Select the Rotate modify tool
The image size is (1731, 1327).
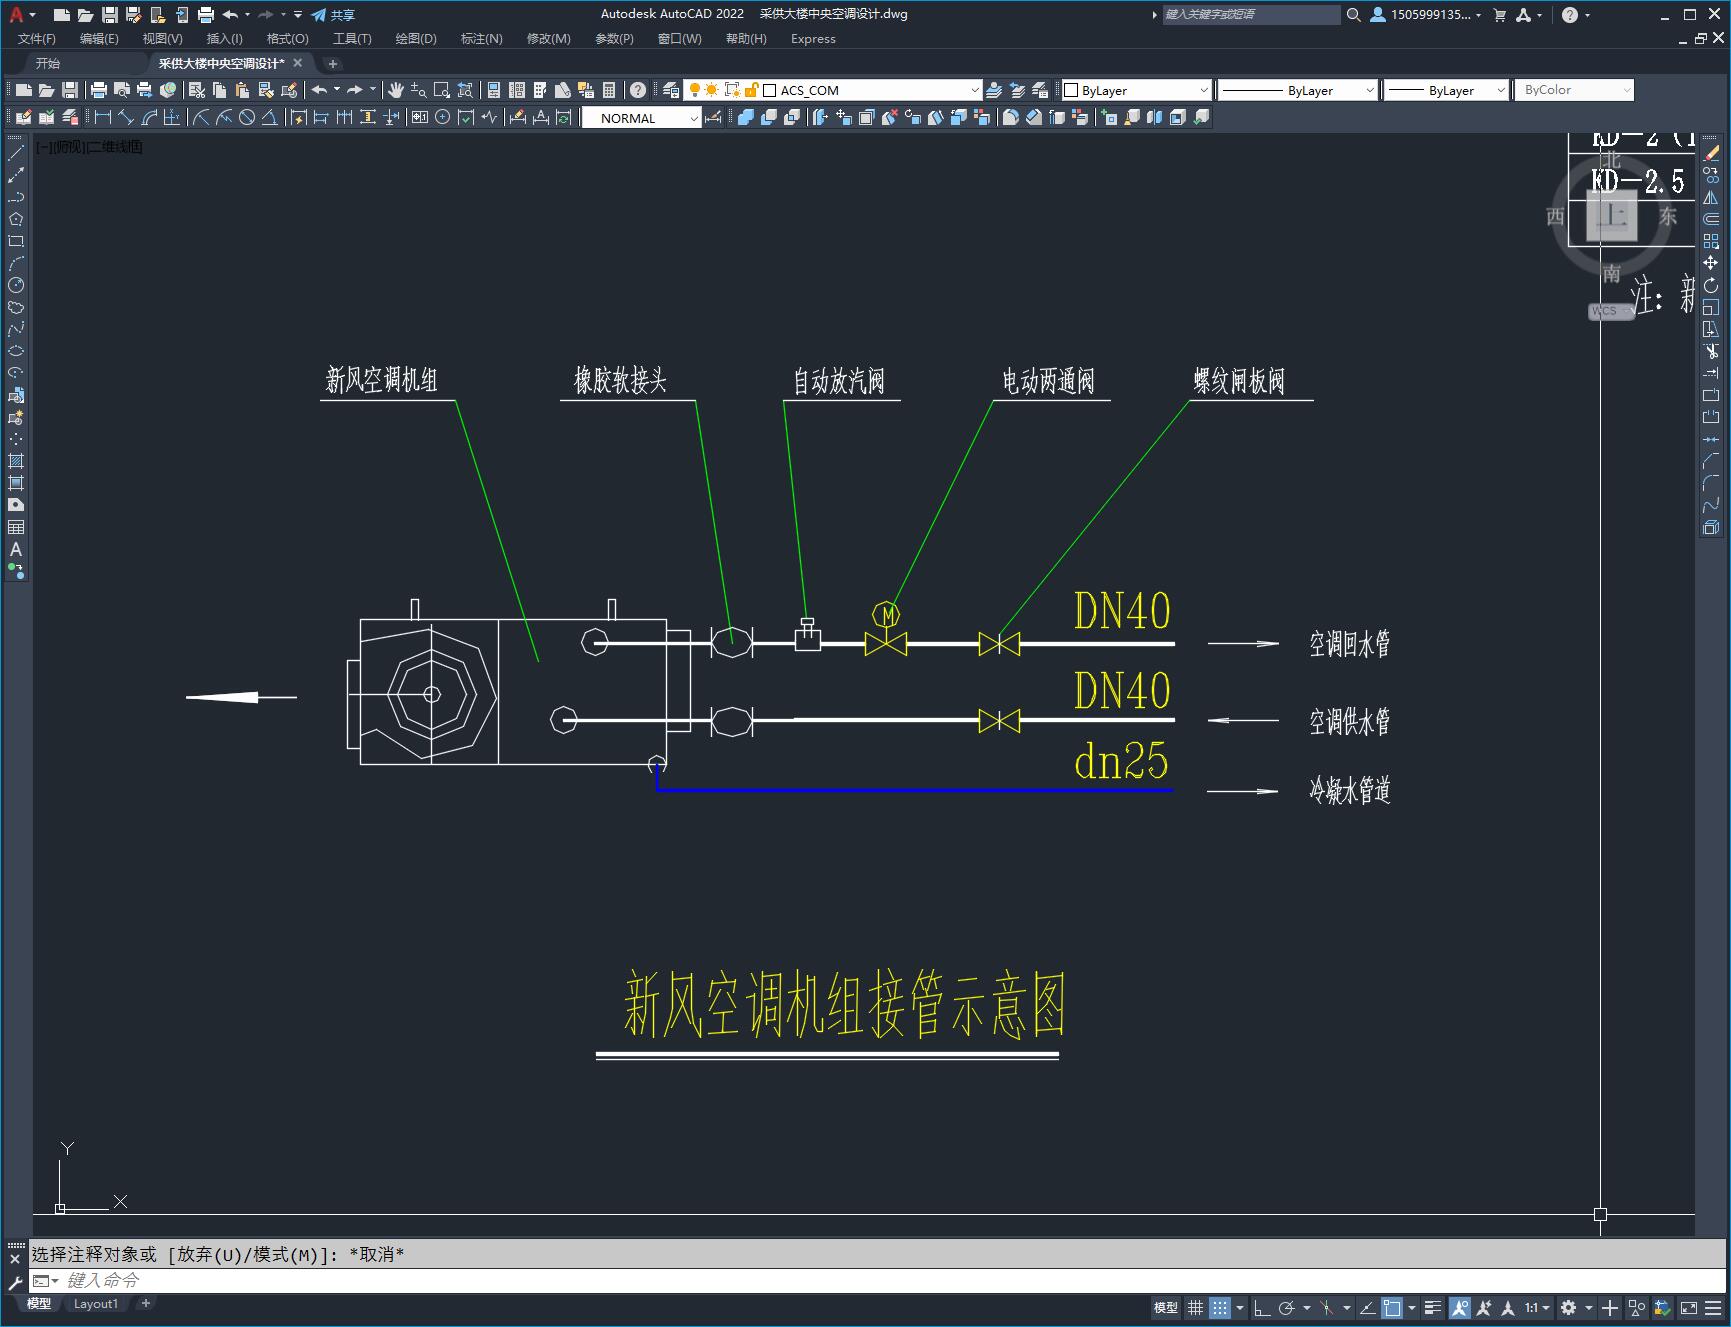(x=1711, y=285)
